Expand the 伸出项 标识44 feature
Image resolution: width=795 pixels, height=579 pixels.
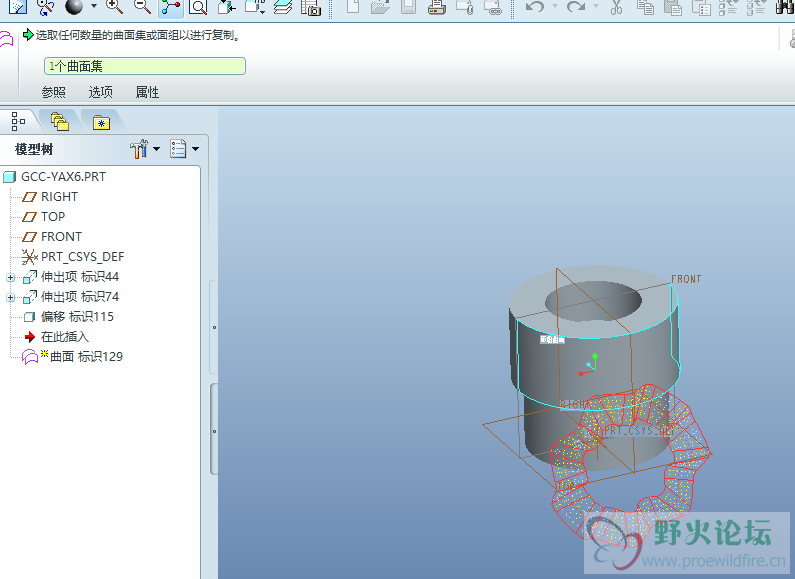[x=10, y=277]
